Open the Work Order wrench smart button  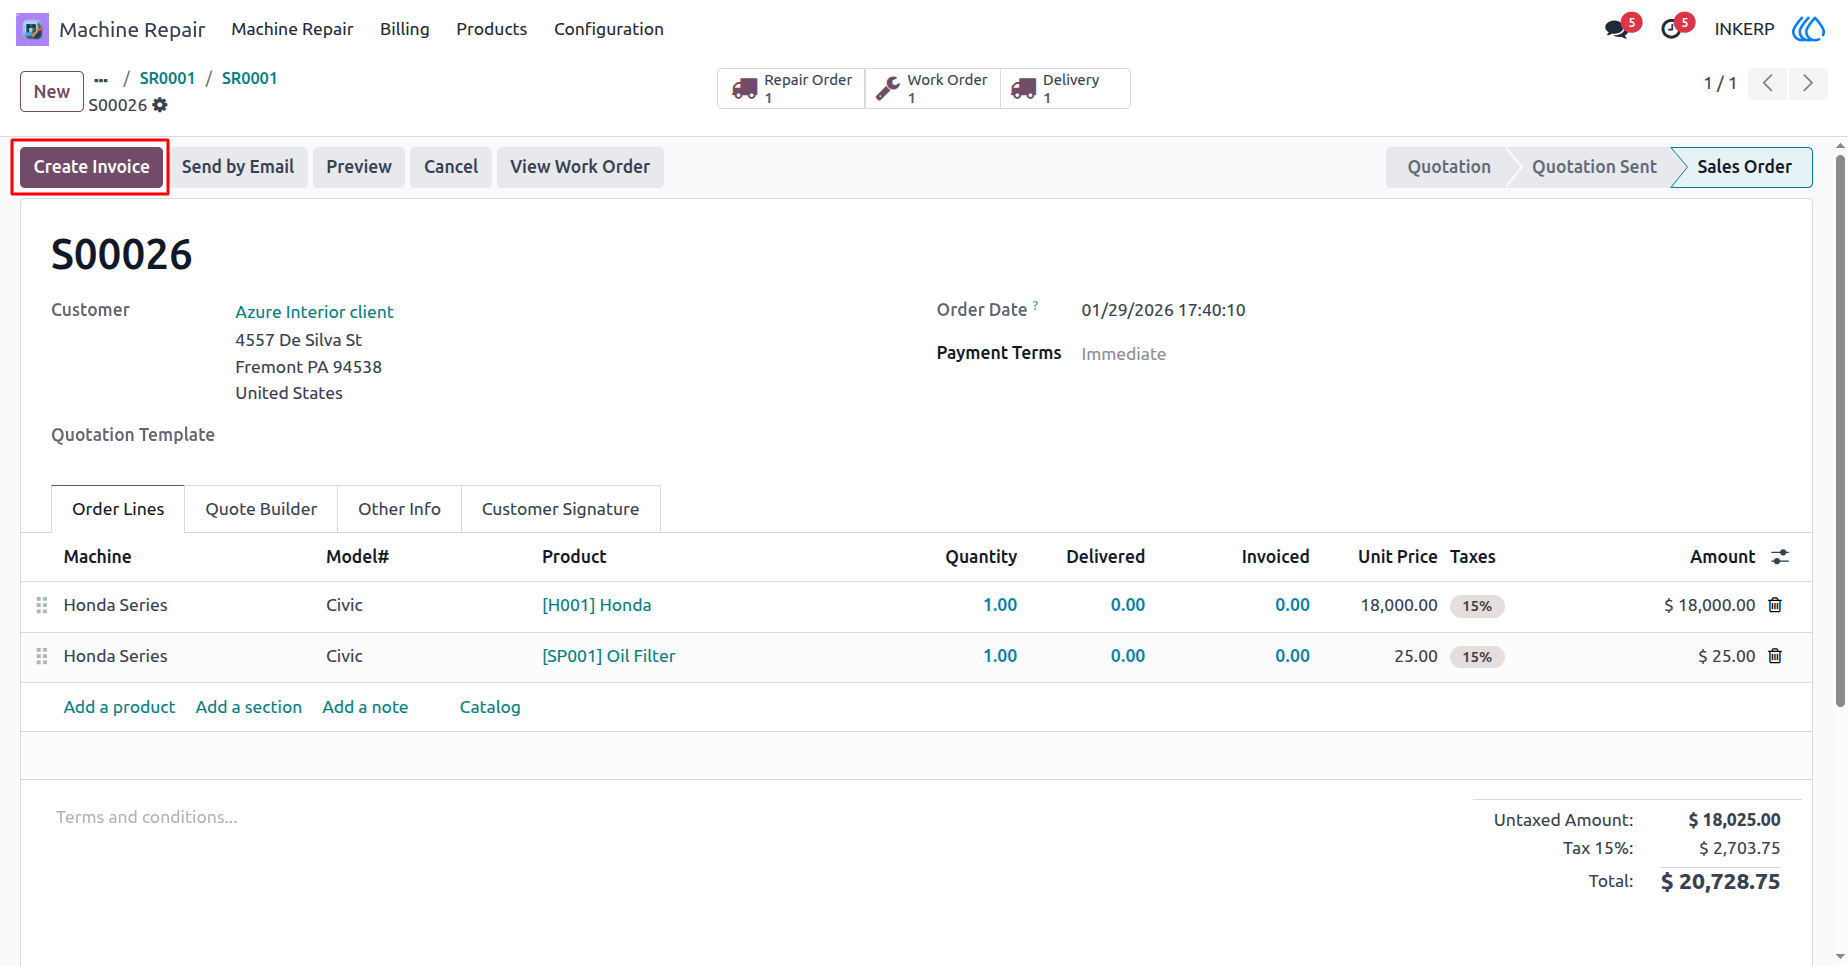932,88
